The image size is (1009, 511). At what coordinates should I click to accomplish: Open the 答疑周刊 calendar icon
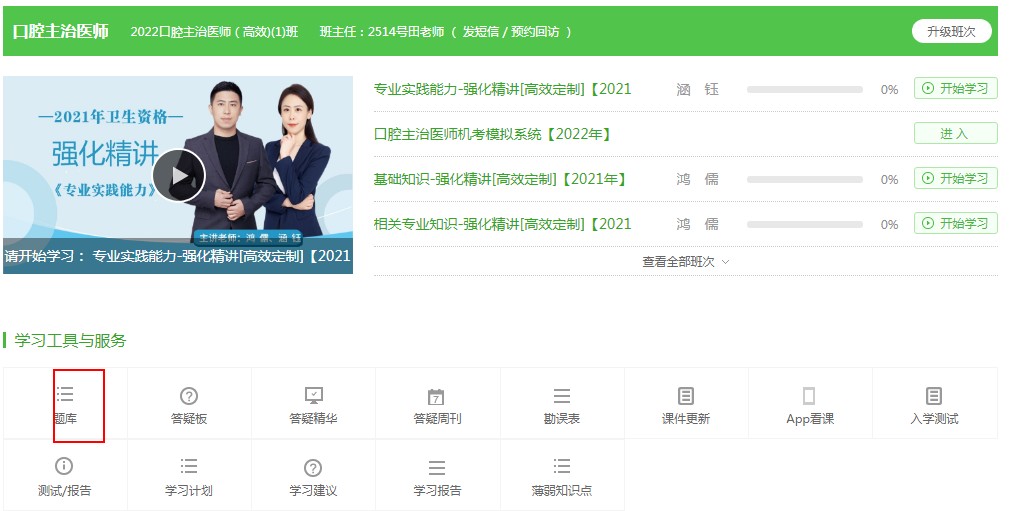[x=437, y=397]
